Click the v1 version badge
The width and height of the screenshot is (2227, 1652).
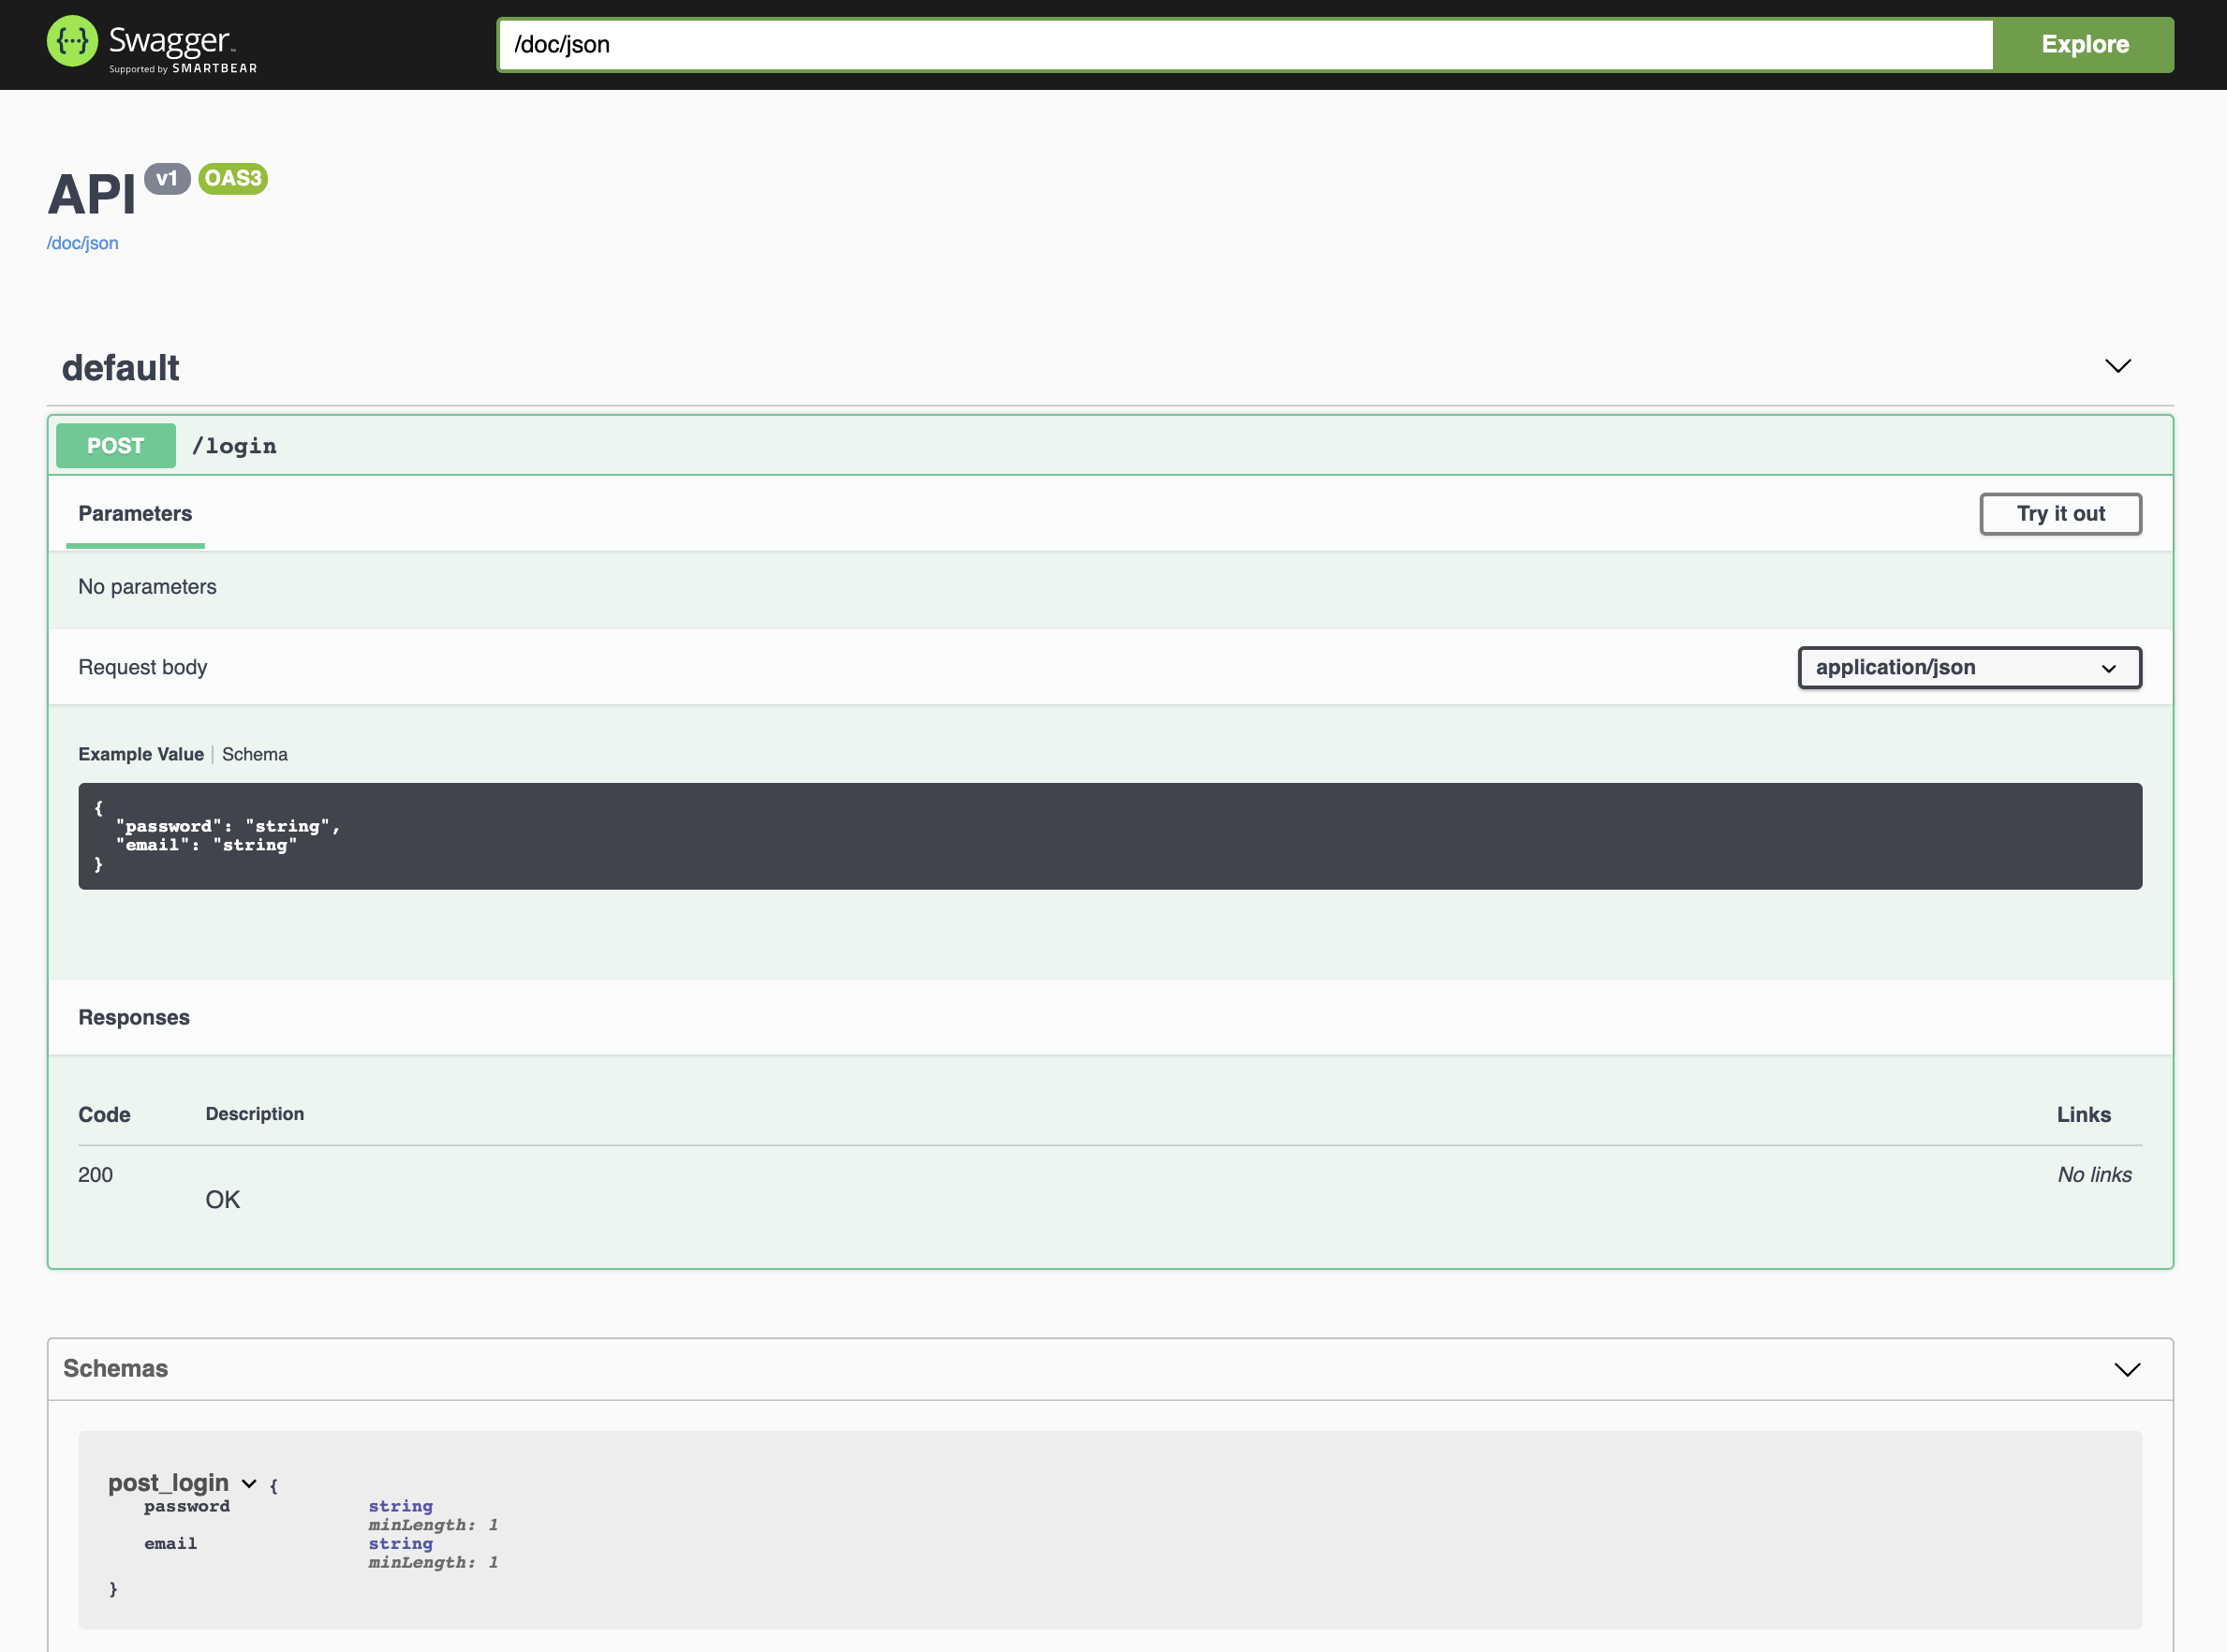click(167, 179)
